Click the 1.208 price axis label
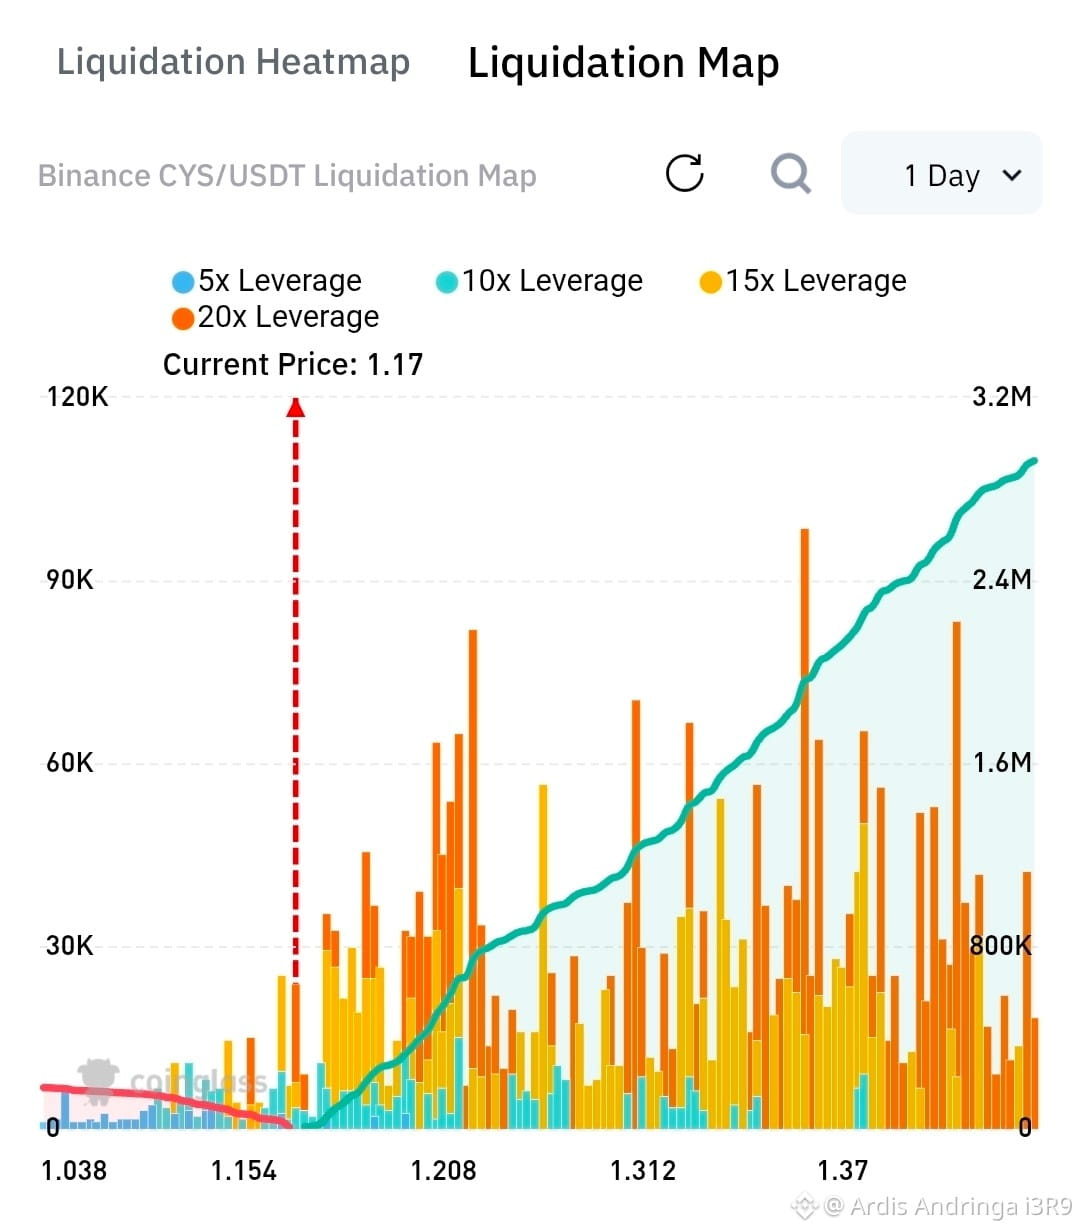1080x1231 pixels. tap(444, 1170)
